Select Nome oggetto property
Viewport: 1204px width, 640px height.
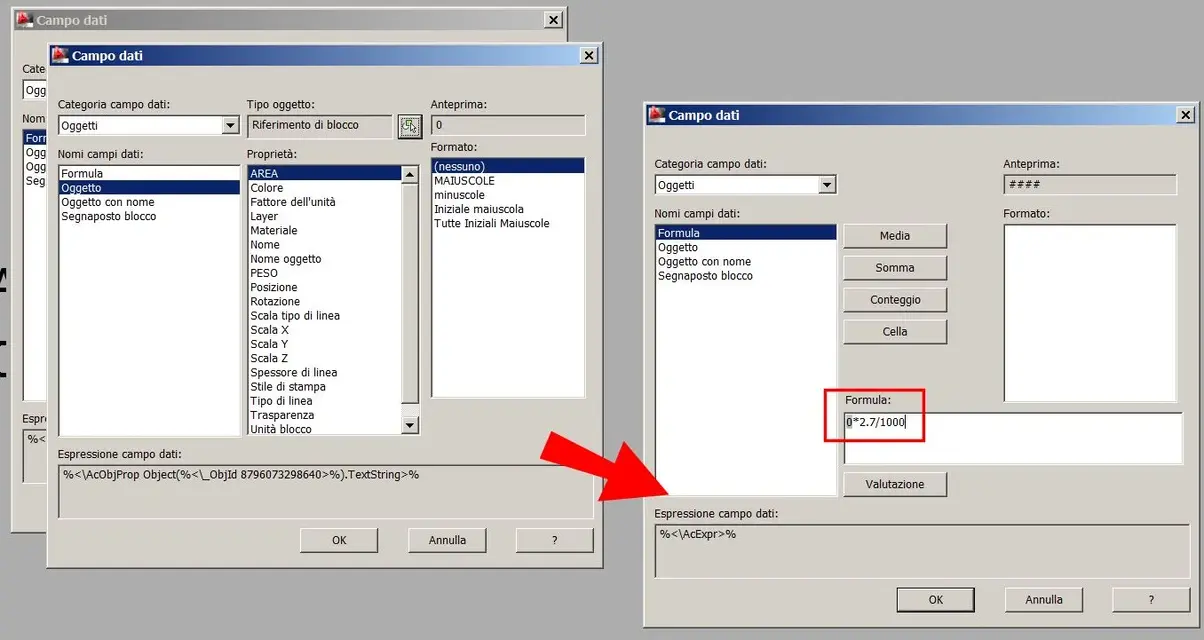pyautogui.click(x=324, y=259)
